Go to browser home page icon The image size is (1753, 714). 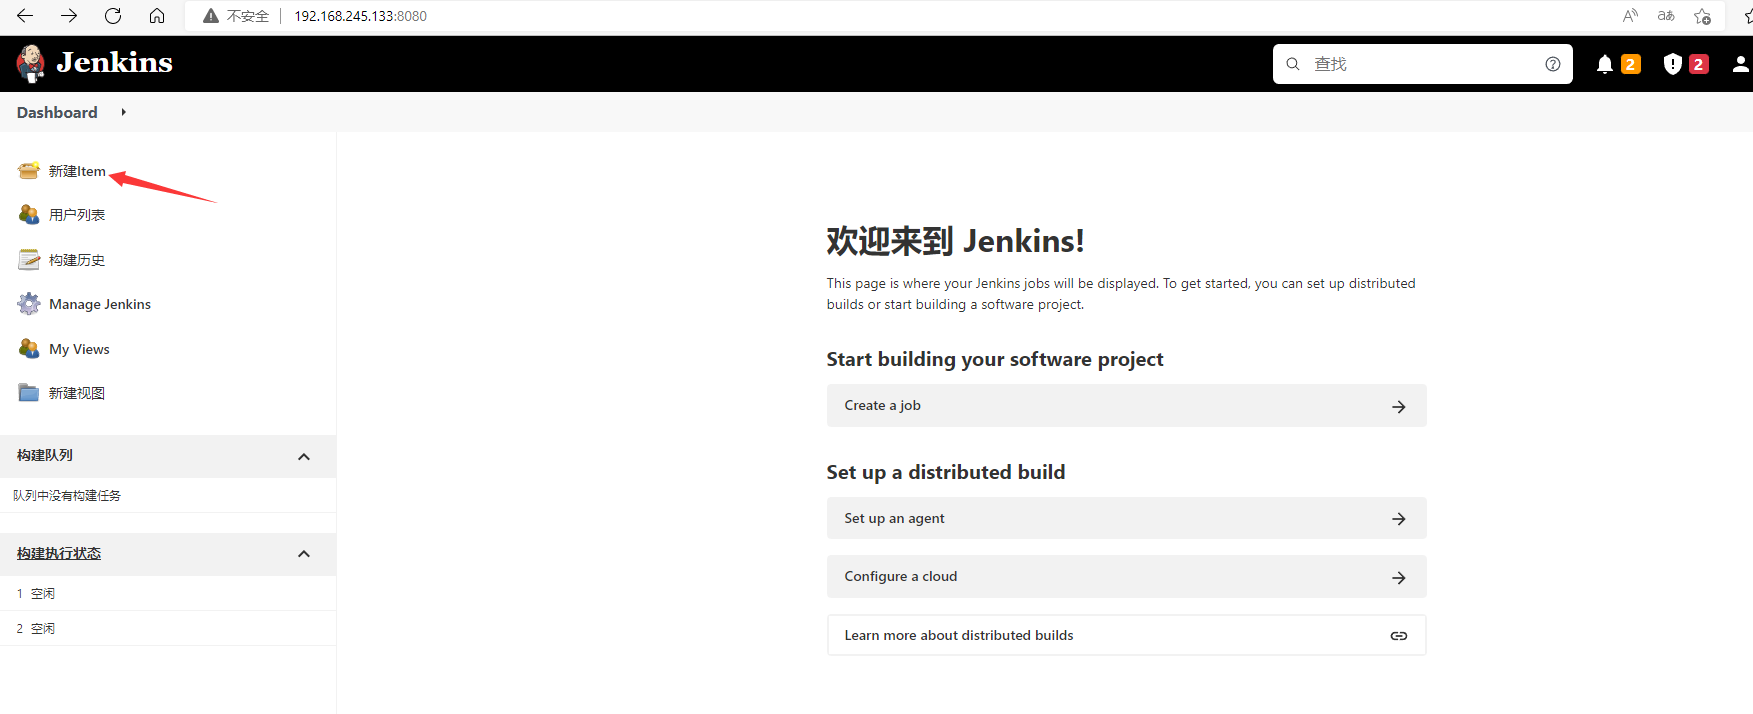157,16
